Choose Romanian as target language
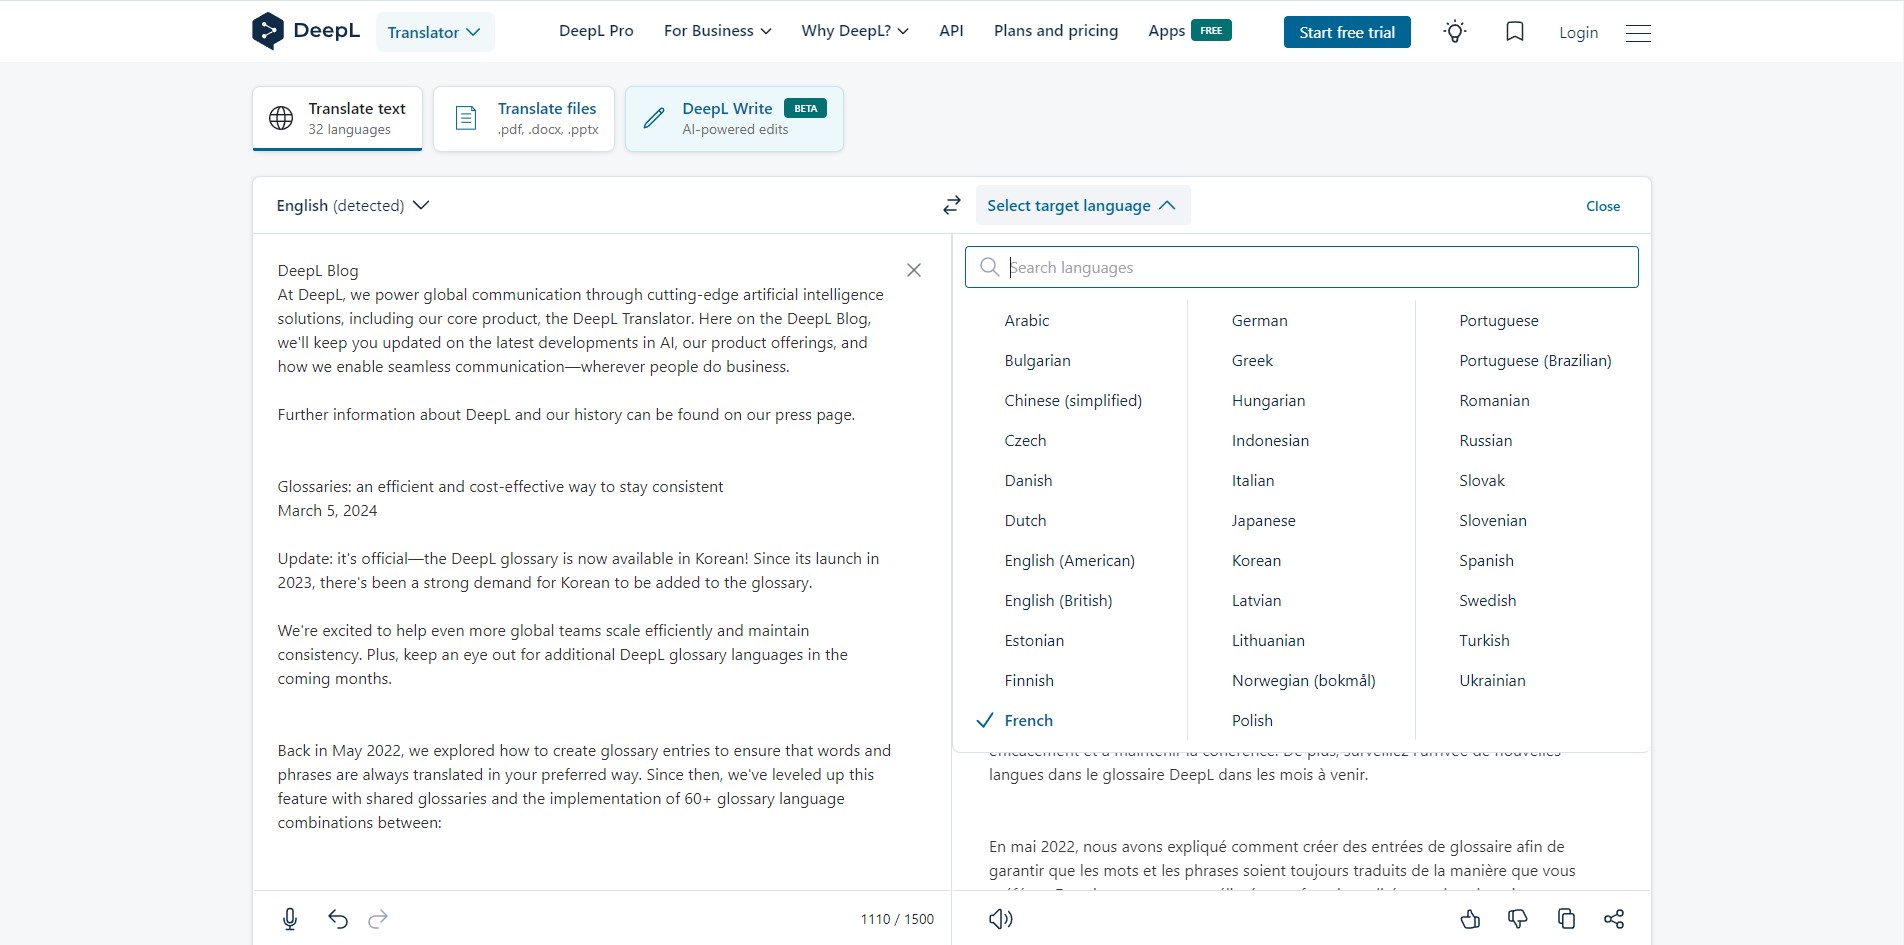This screenshot has height=945, width=1904. [x=1494, y=400]
